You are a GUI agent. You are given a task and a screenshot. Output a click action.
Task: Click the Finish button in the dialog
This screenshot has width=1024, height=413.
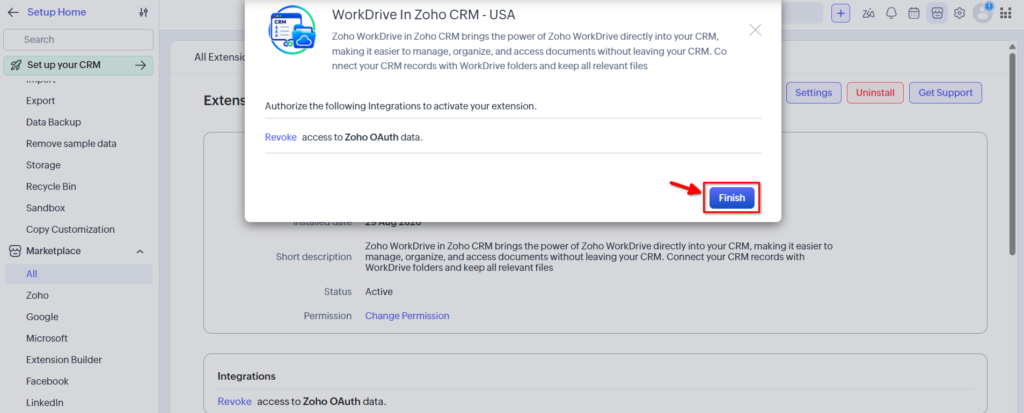tap(731, 197)
